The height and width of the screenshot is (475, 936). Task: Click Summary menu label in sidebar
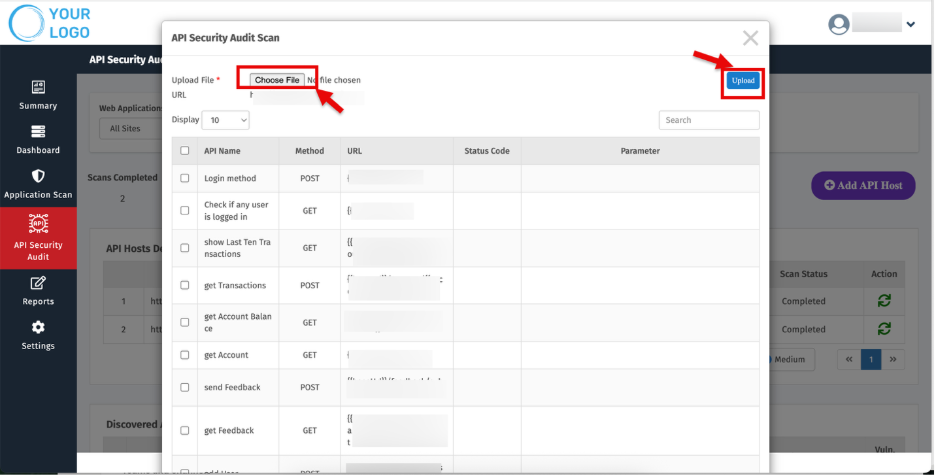point(38,106)
